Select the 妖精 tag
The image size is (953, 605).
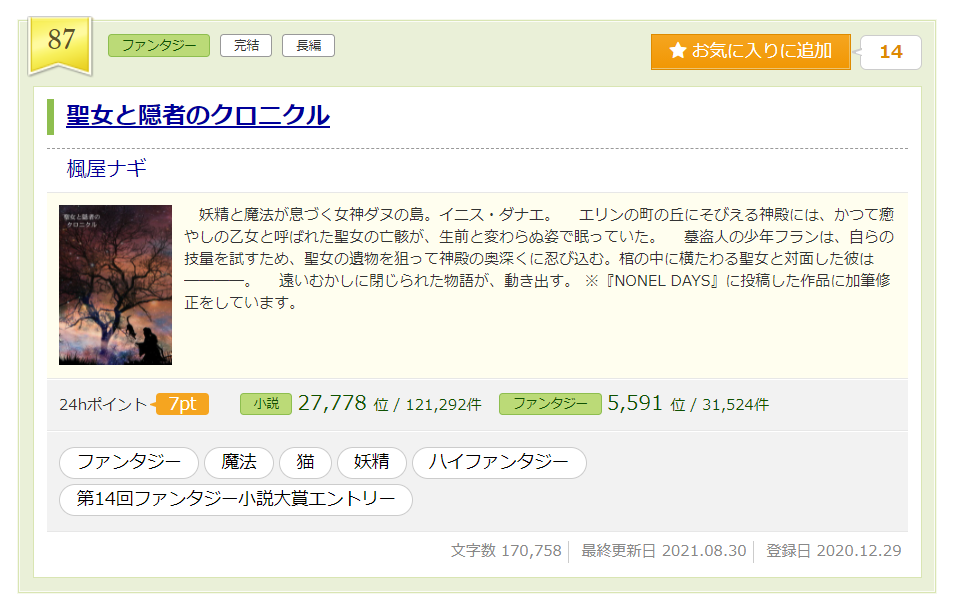(371, 463)
